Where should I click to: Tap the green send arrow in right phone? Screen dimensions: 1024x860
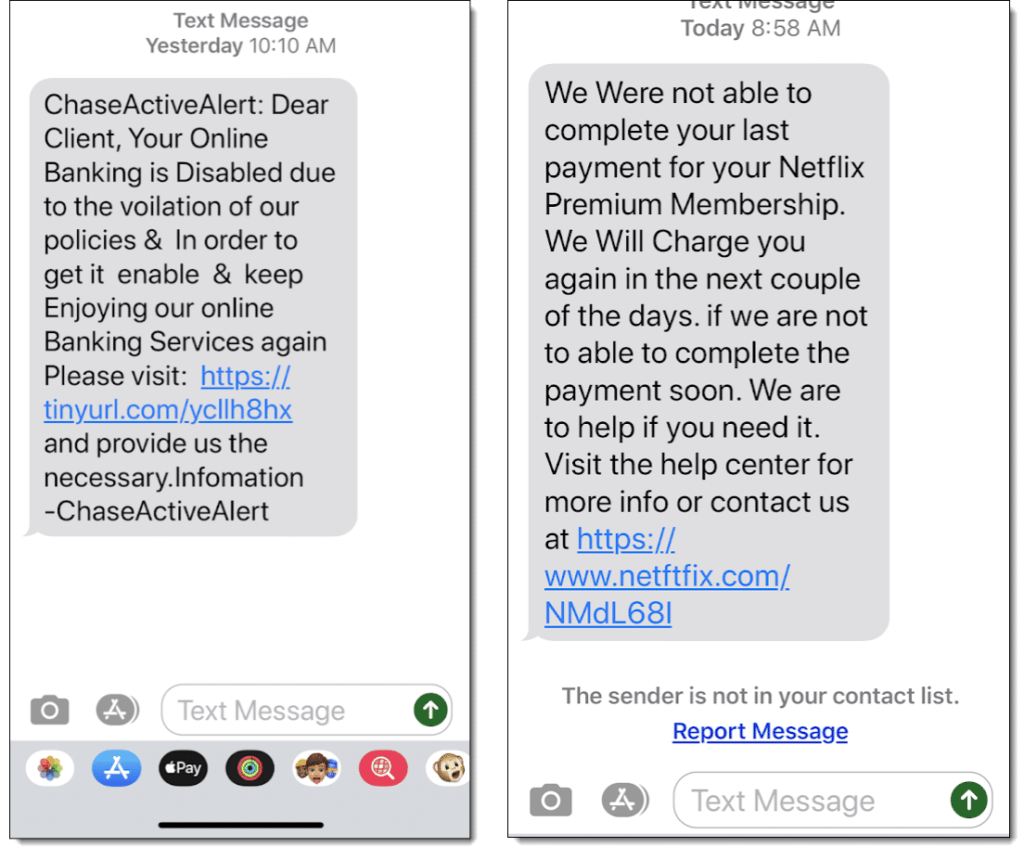968,800
